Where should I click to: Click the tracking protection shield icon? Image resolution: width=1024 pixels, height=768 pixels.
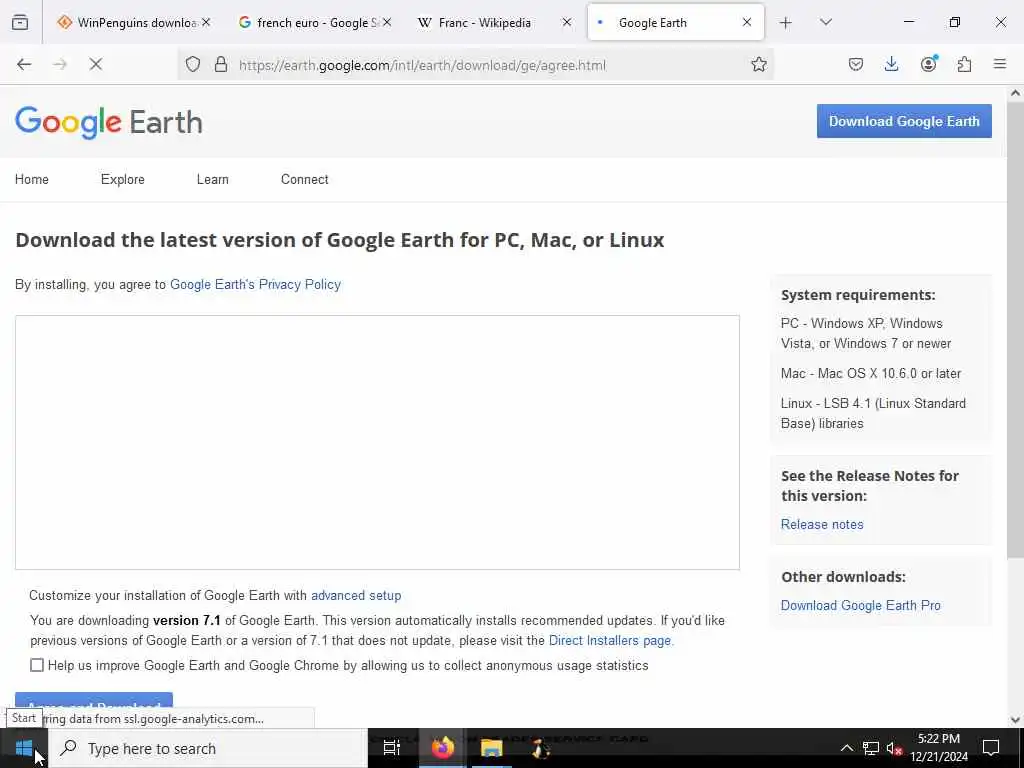194,65
